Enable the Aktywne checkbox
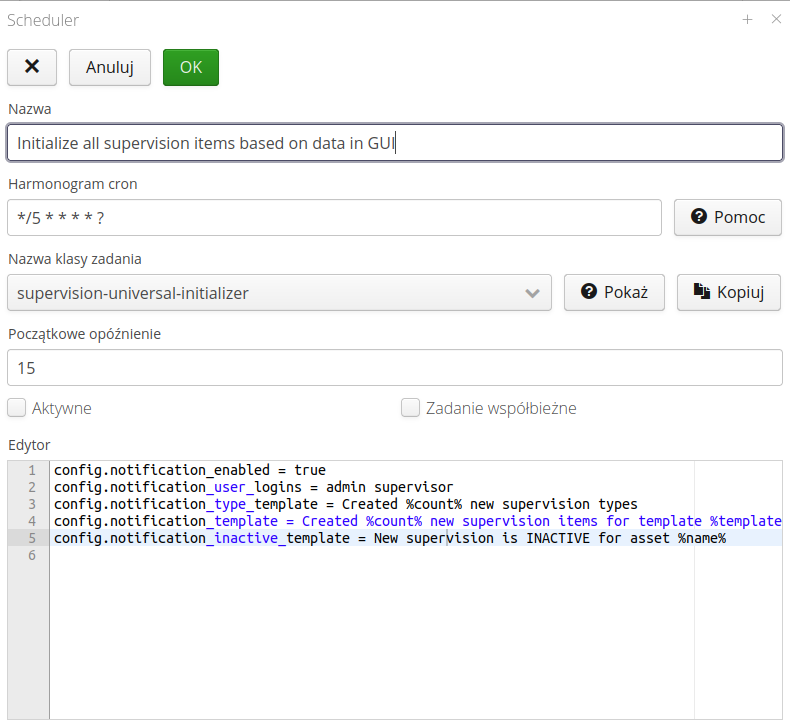Viewport: 790px width, 726px height. click(17, 408)
